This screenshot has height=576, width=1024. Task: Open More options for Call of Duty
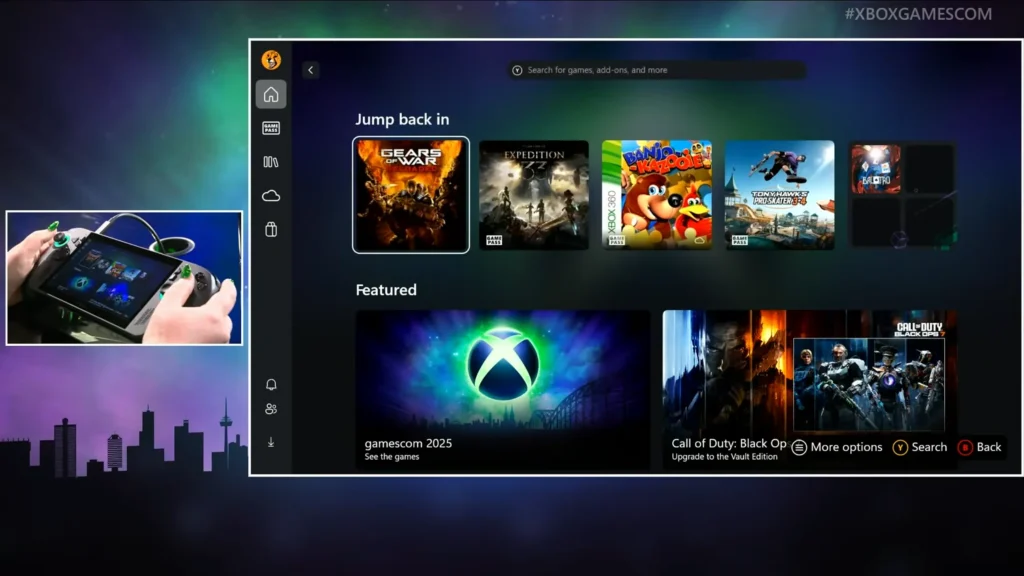tap(836, 447)
